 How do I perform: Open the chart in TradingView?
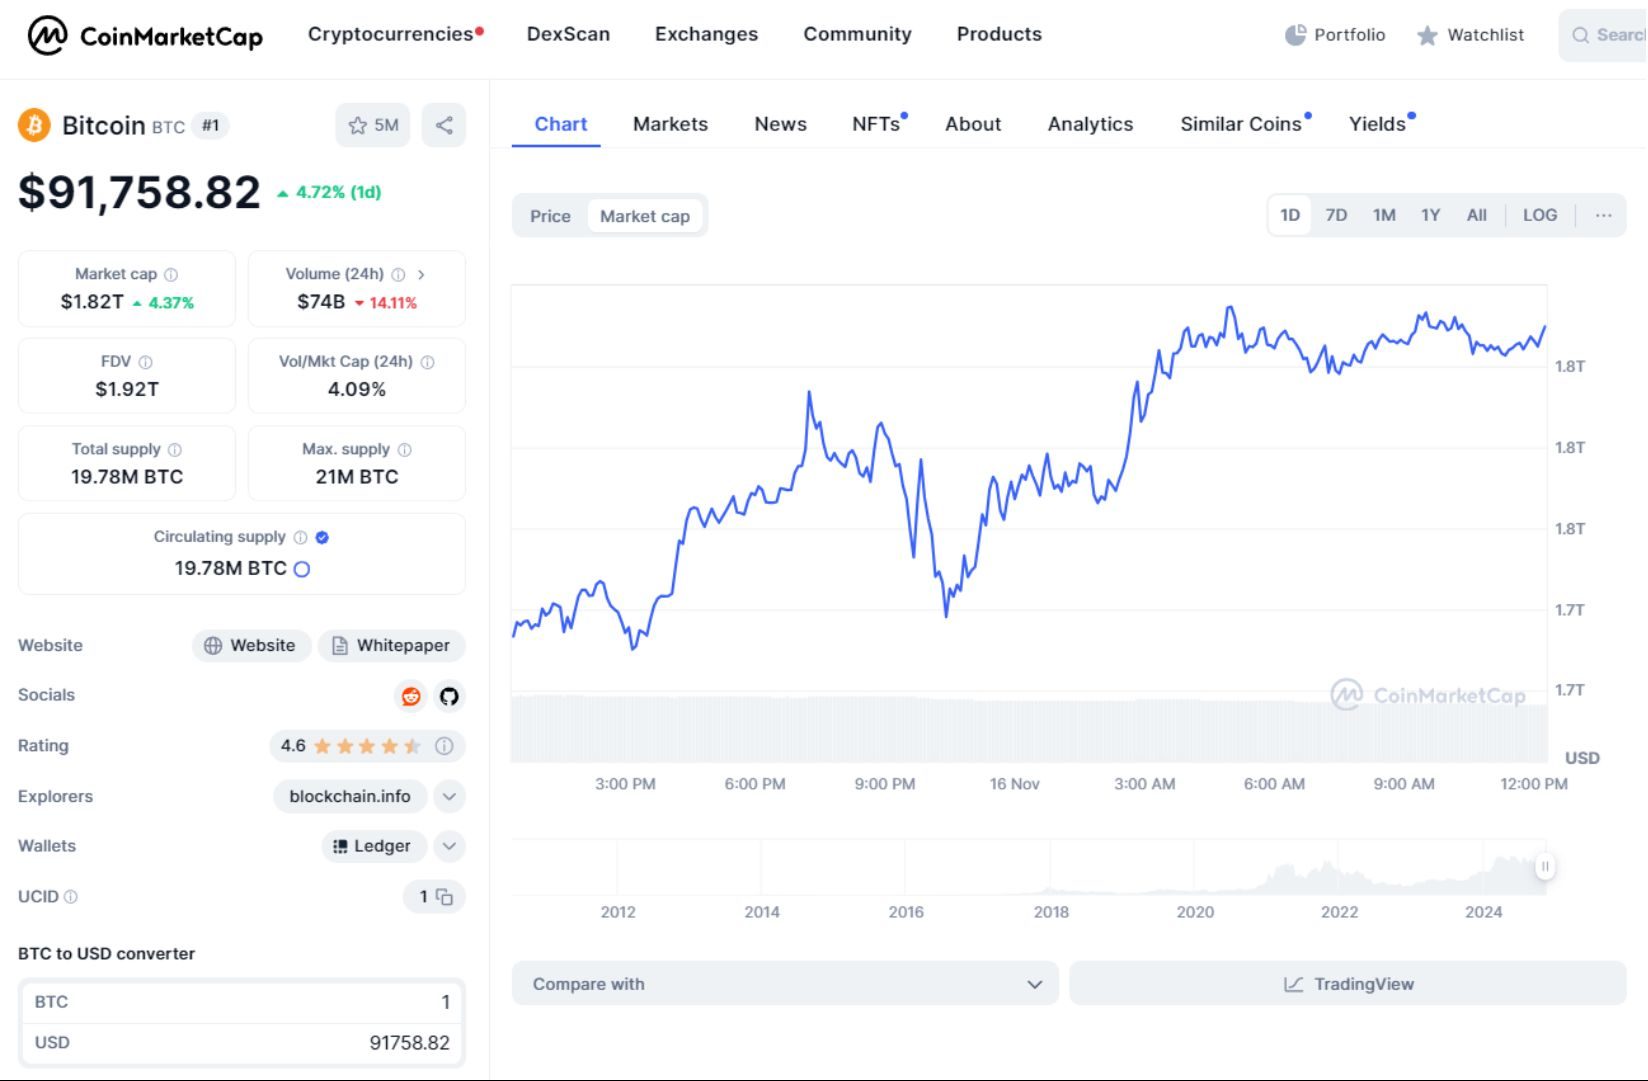click(x=1347, y=983)
